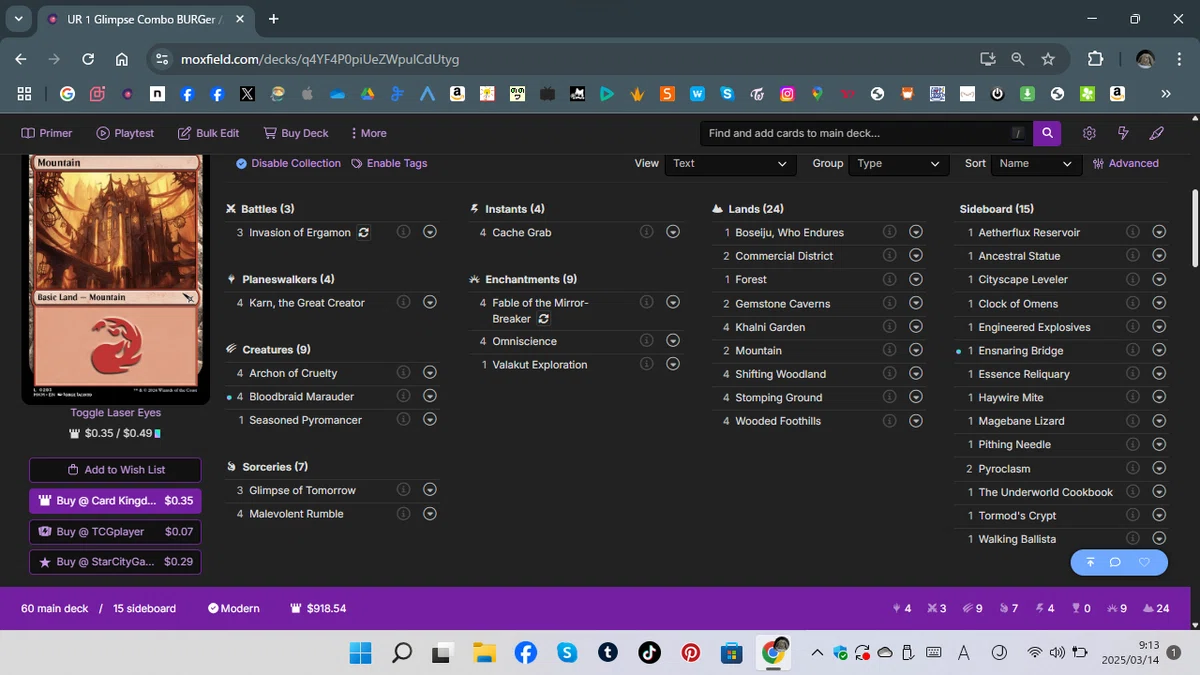Enable Tags toggle
This screenshot has width=1200, height=675.
[389, 163]
